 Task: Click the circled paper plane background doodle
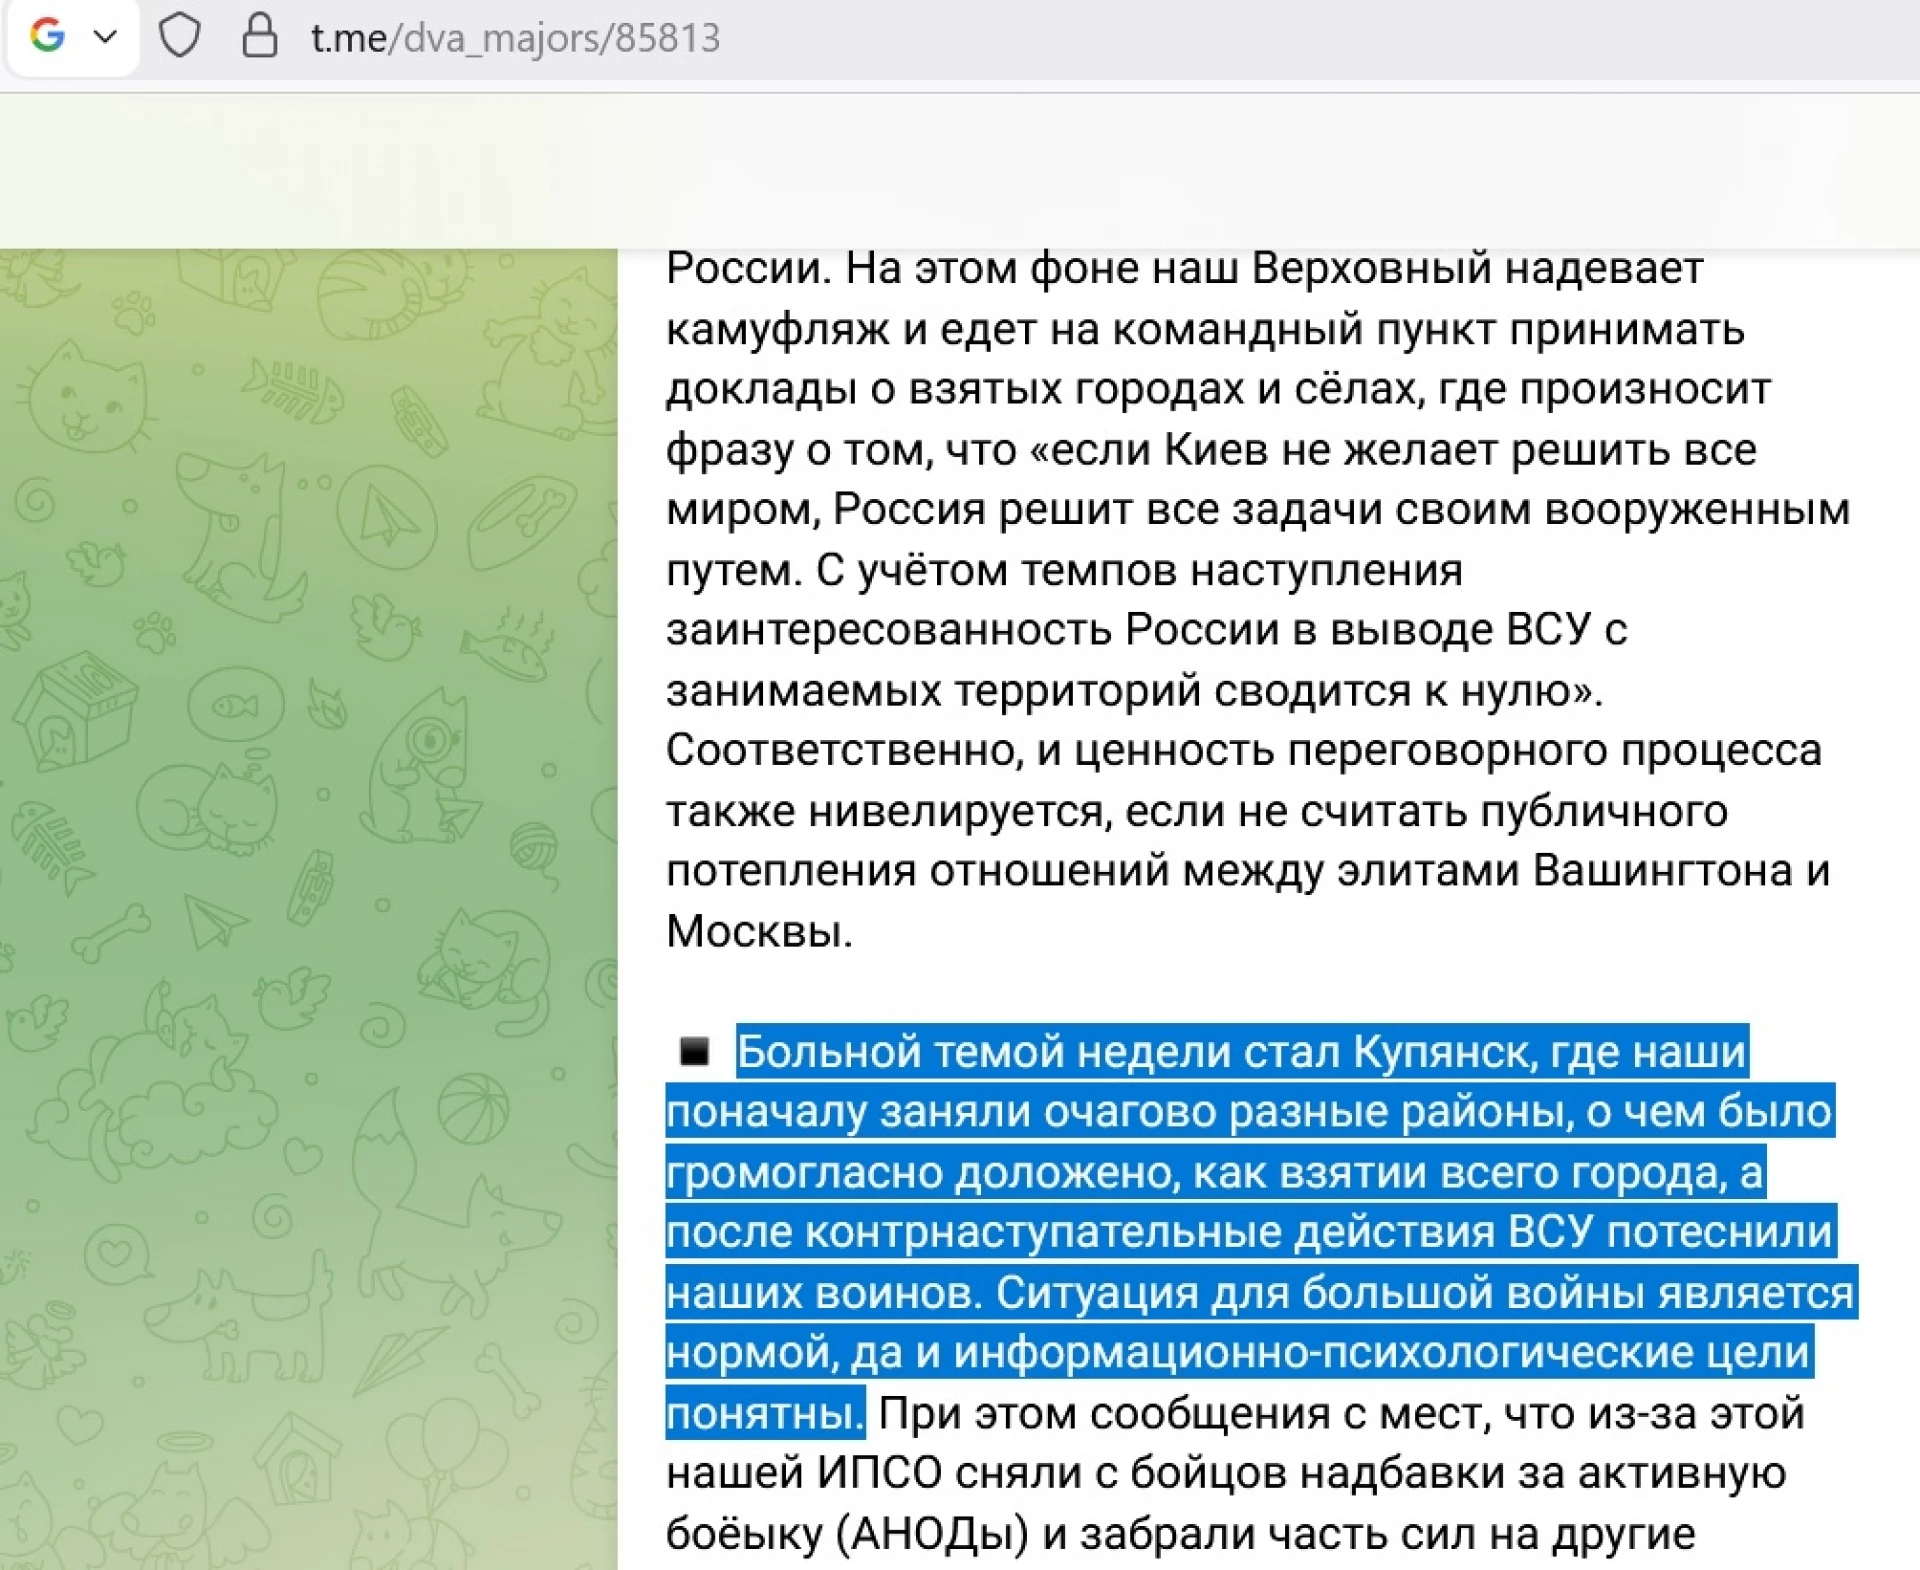point(386,516)
